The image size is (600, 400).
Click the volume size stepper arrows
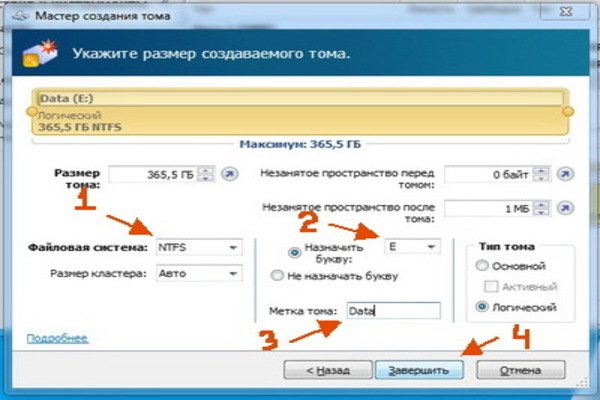click(206, 174)
